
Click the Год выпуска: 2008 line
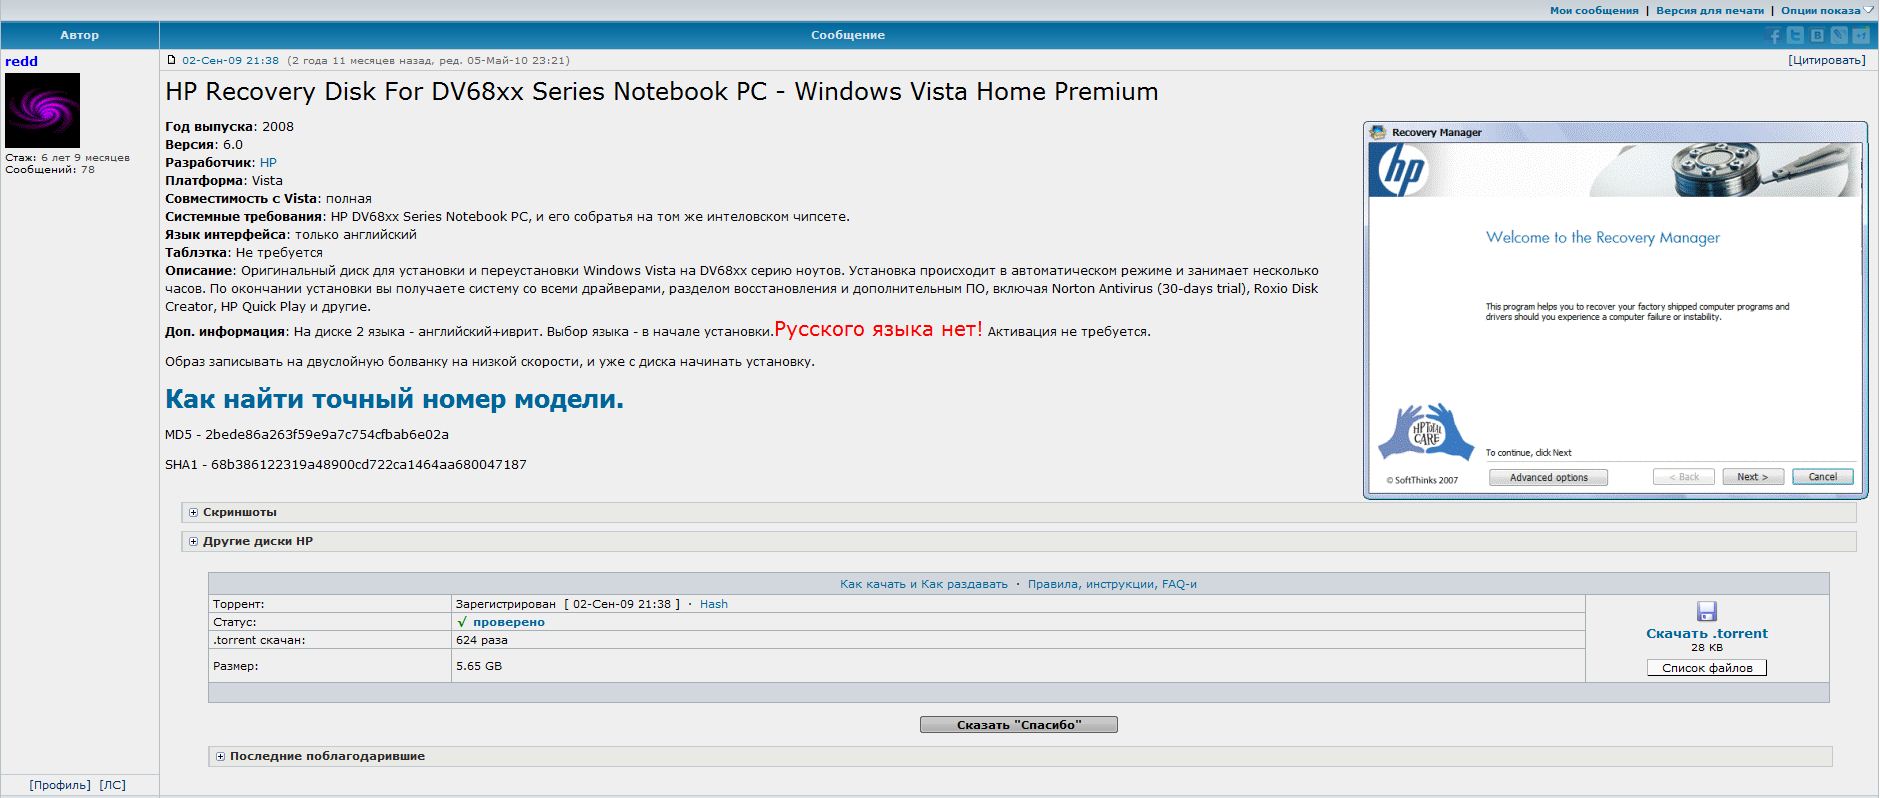click(x=230, y=127)
